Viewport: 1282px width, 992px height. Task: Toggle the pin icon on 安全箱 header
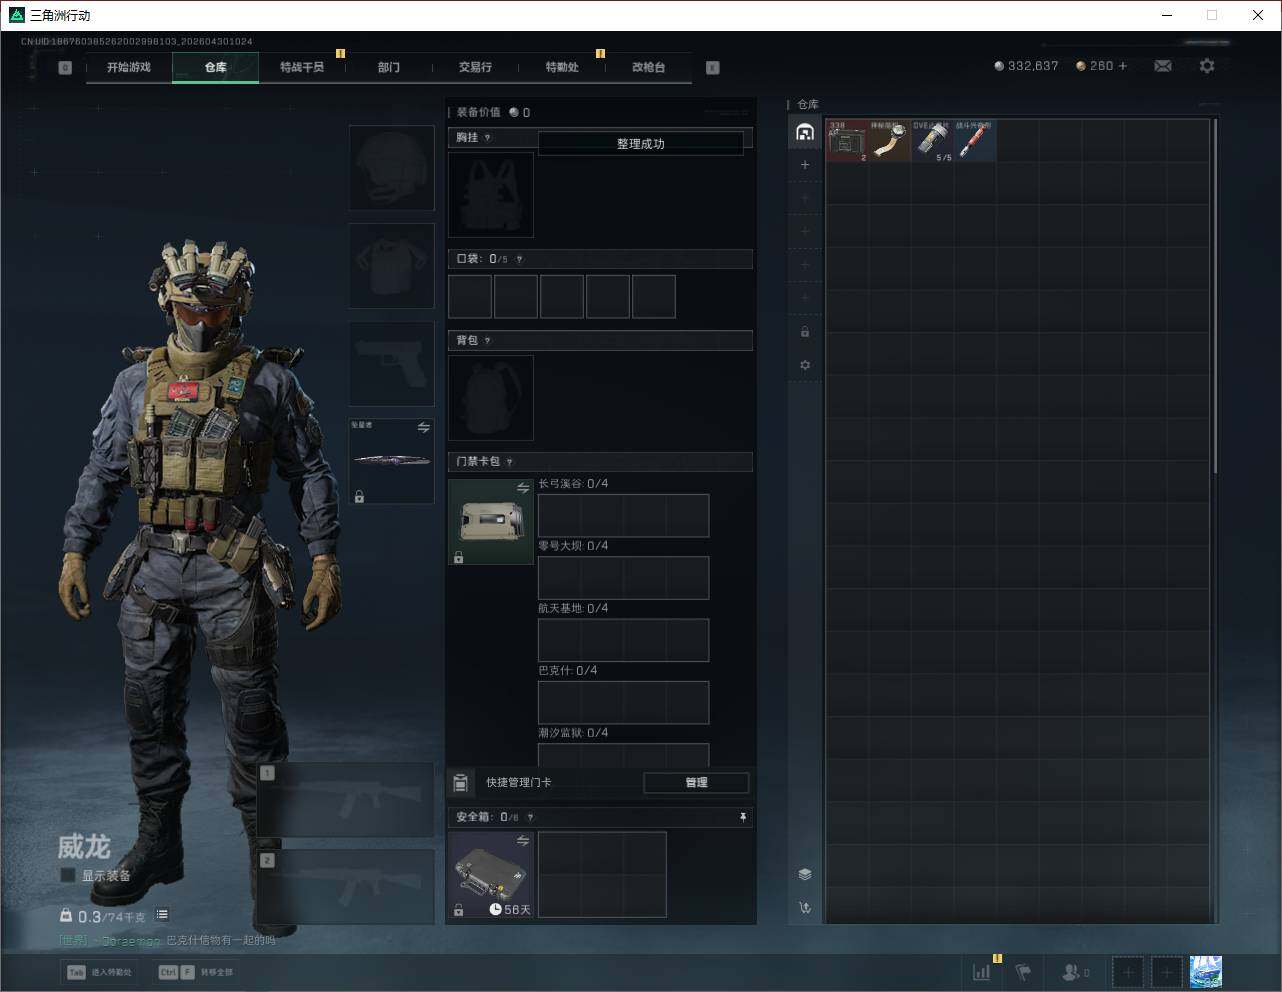click(x=743, y=818)
